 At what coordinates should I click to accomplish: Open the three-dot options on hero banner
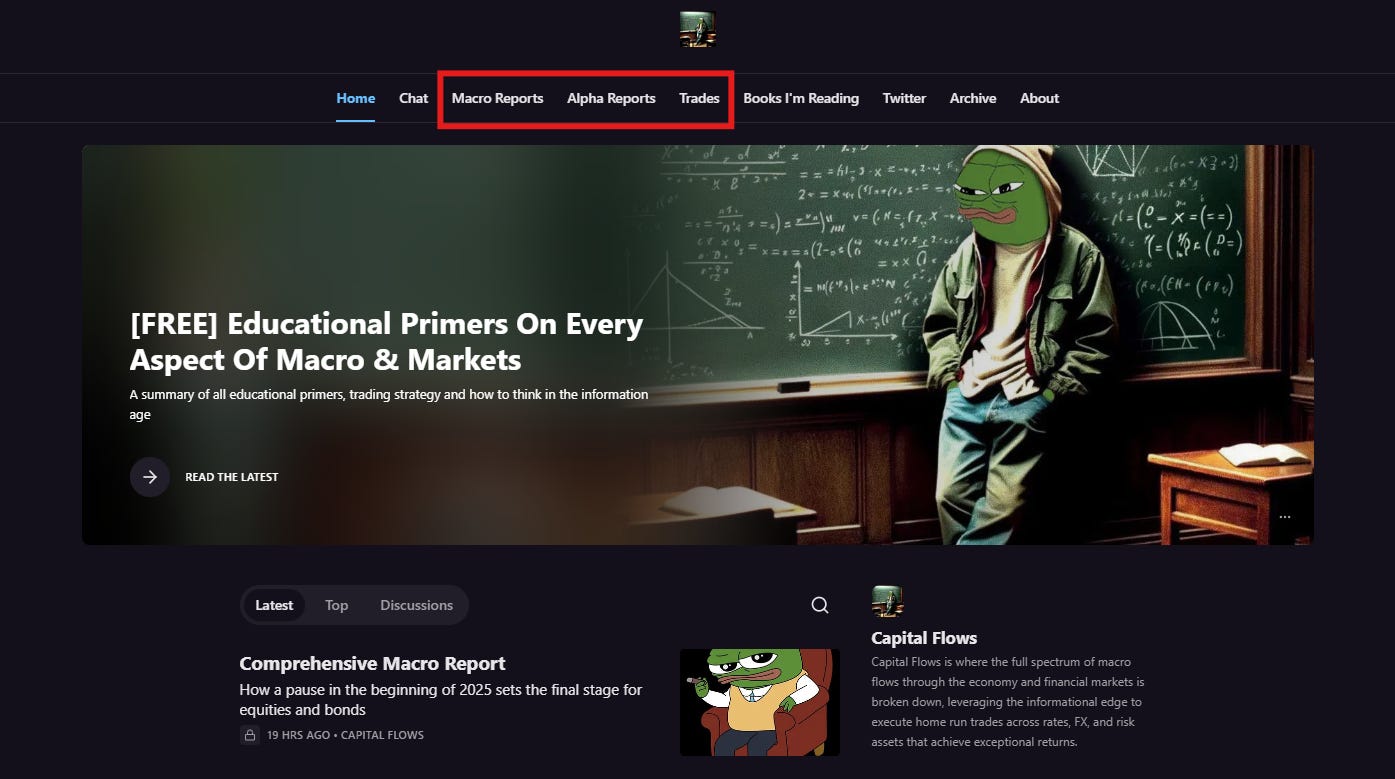click(1285, 517)
